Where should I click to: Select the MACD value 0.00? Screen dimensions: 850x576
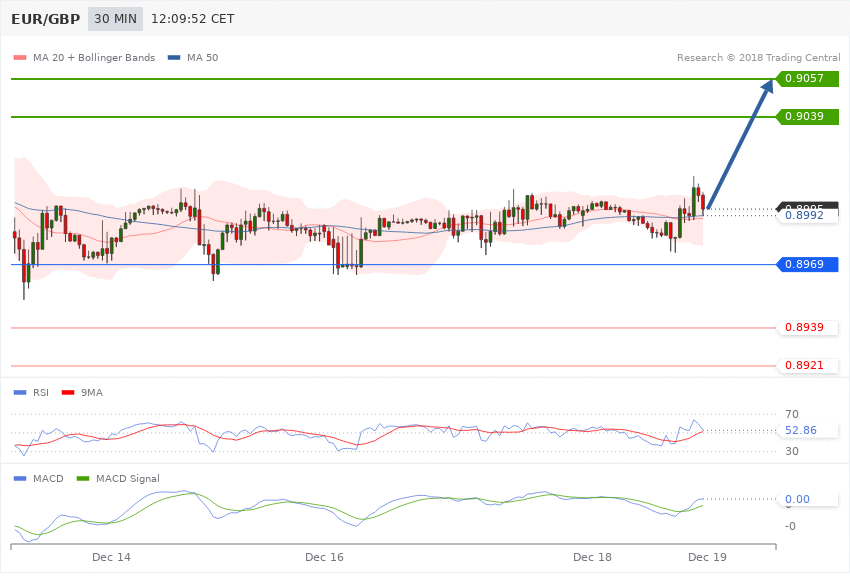797,500
